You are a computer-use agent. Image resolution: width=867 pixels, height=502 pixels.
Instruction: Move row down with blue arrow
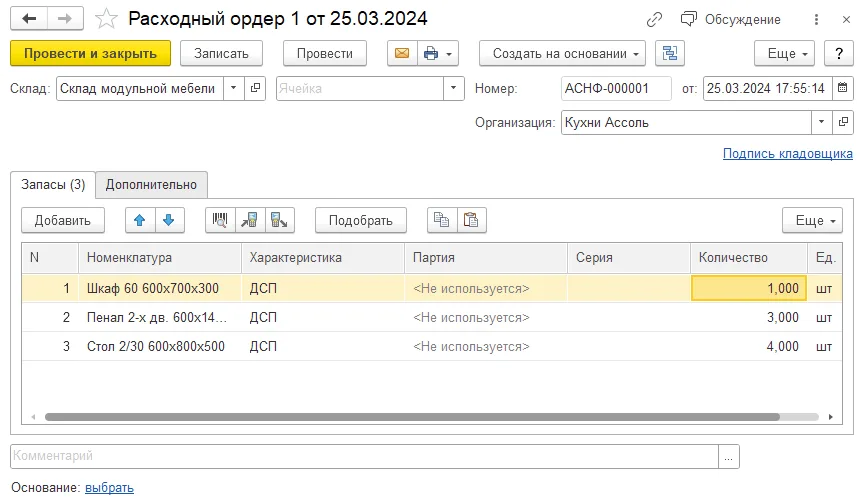tap(169, 221)
